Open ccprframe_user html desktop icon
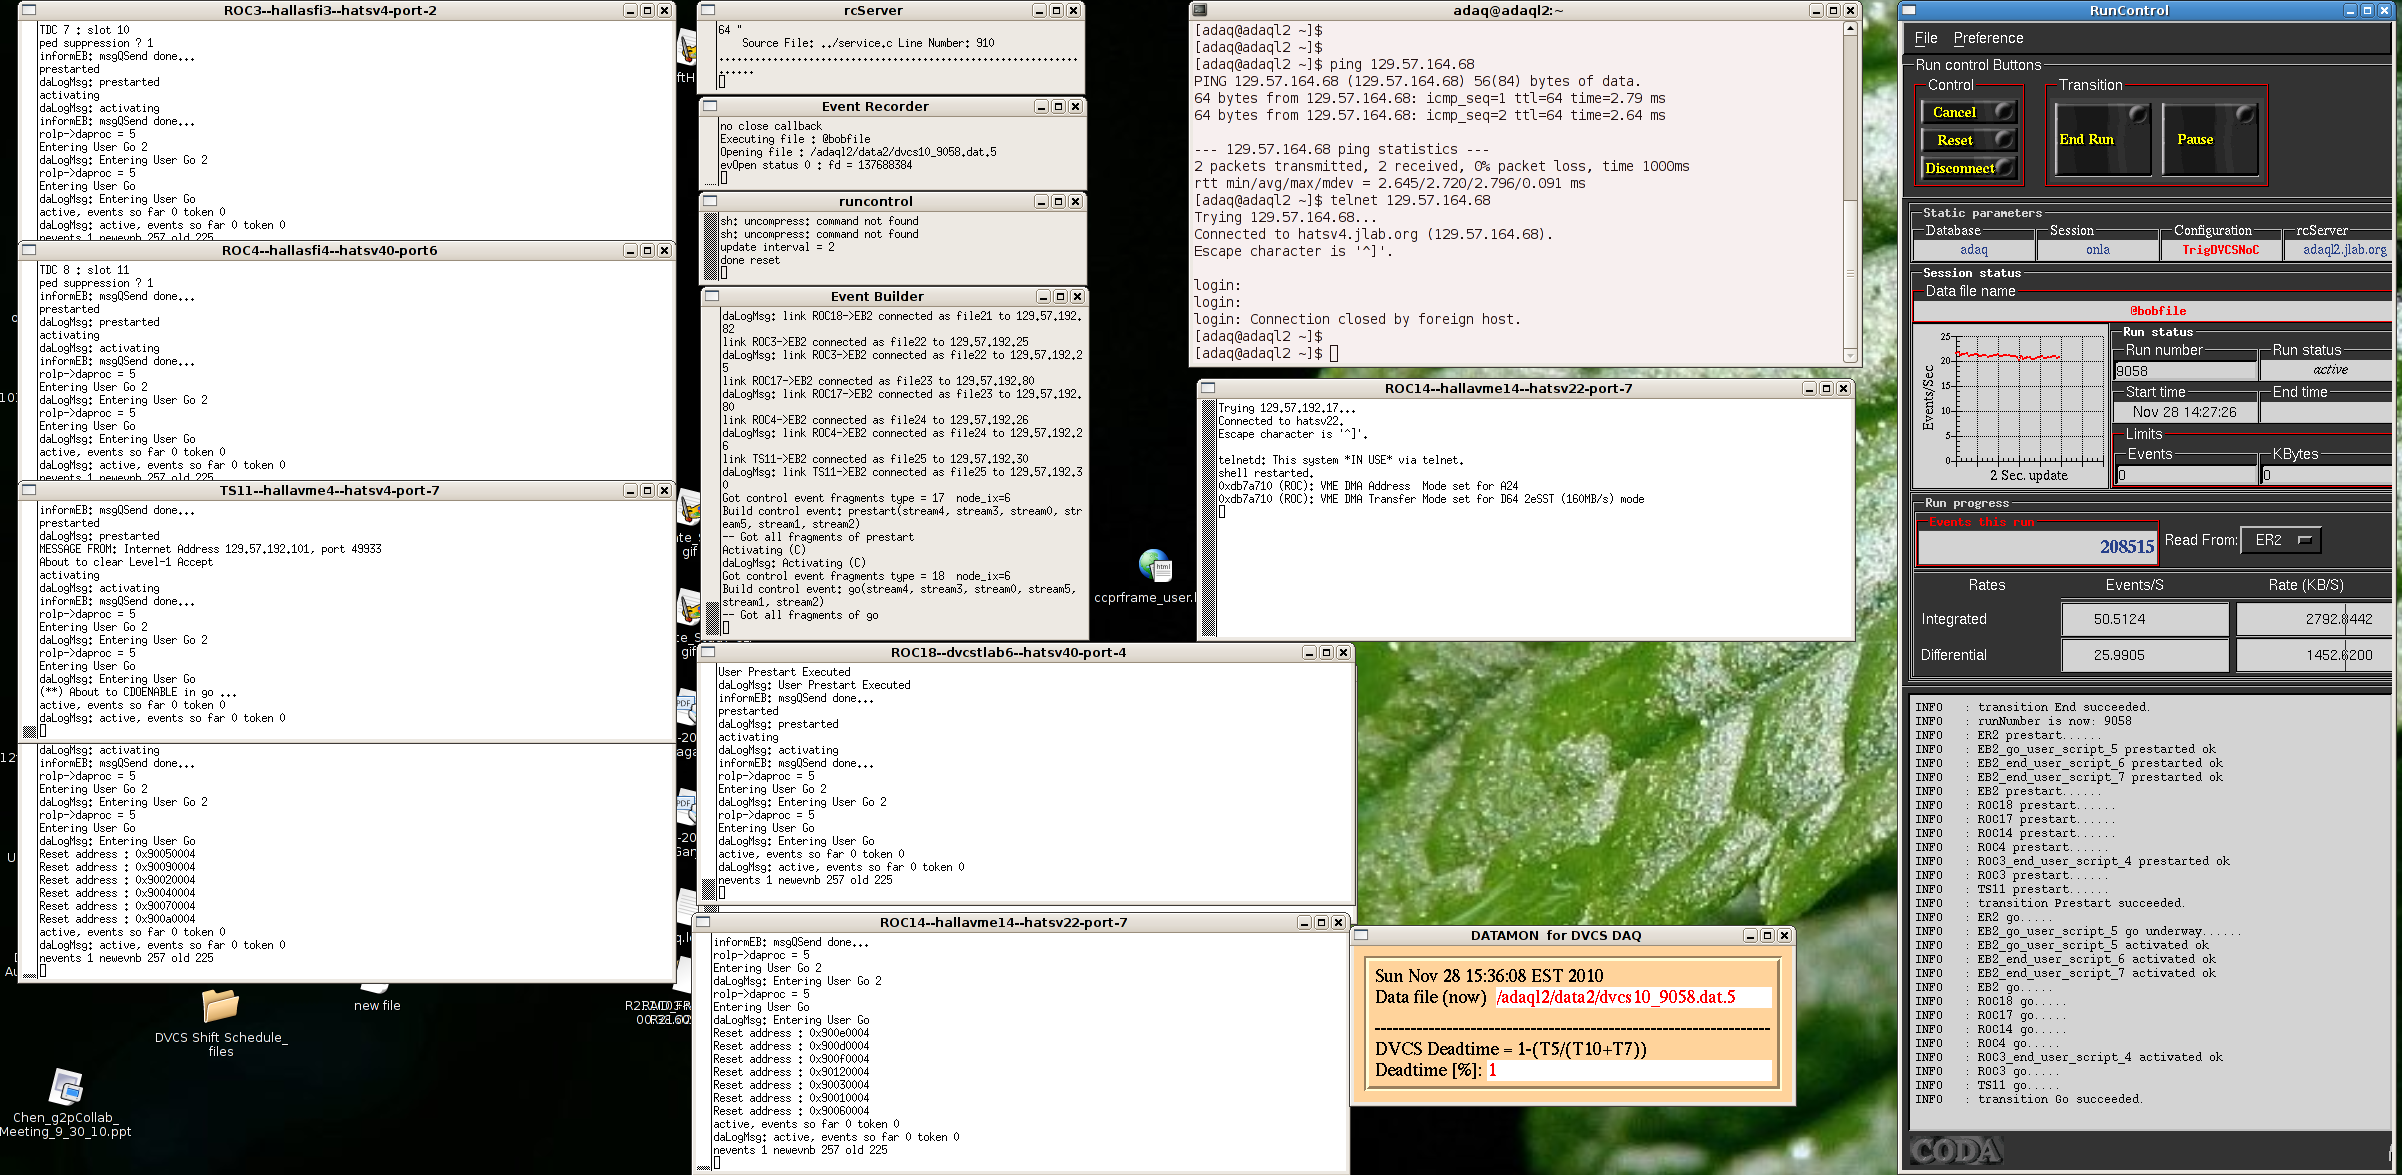Viewport: 2402px width, 1175px height. (1154, 577)
